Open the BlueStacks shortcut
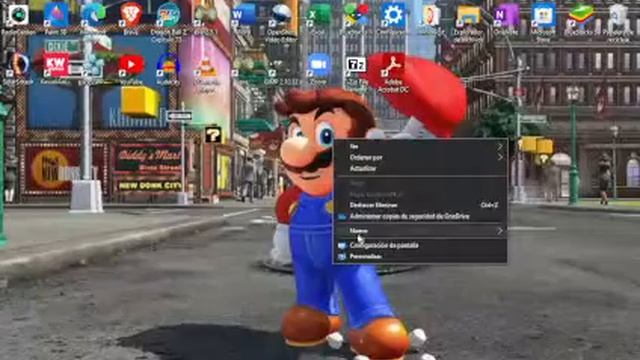 coord(581,18)
